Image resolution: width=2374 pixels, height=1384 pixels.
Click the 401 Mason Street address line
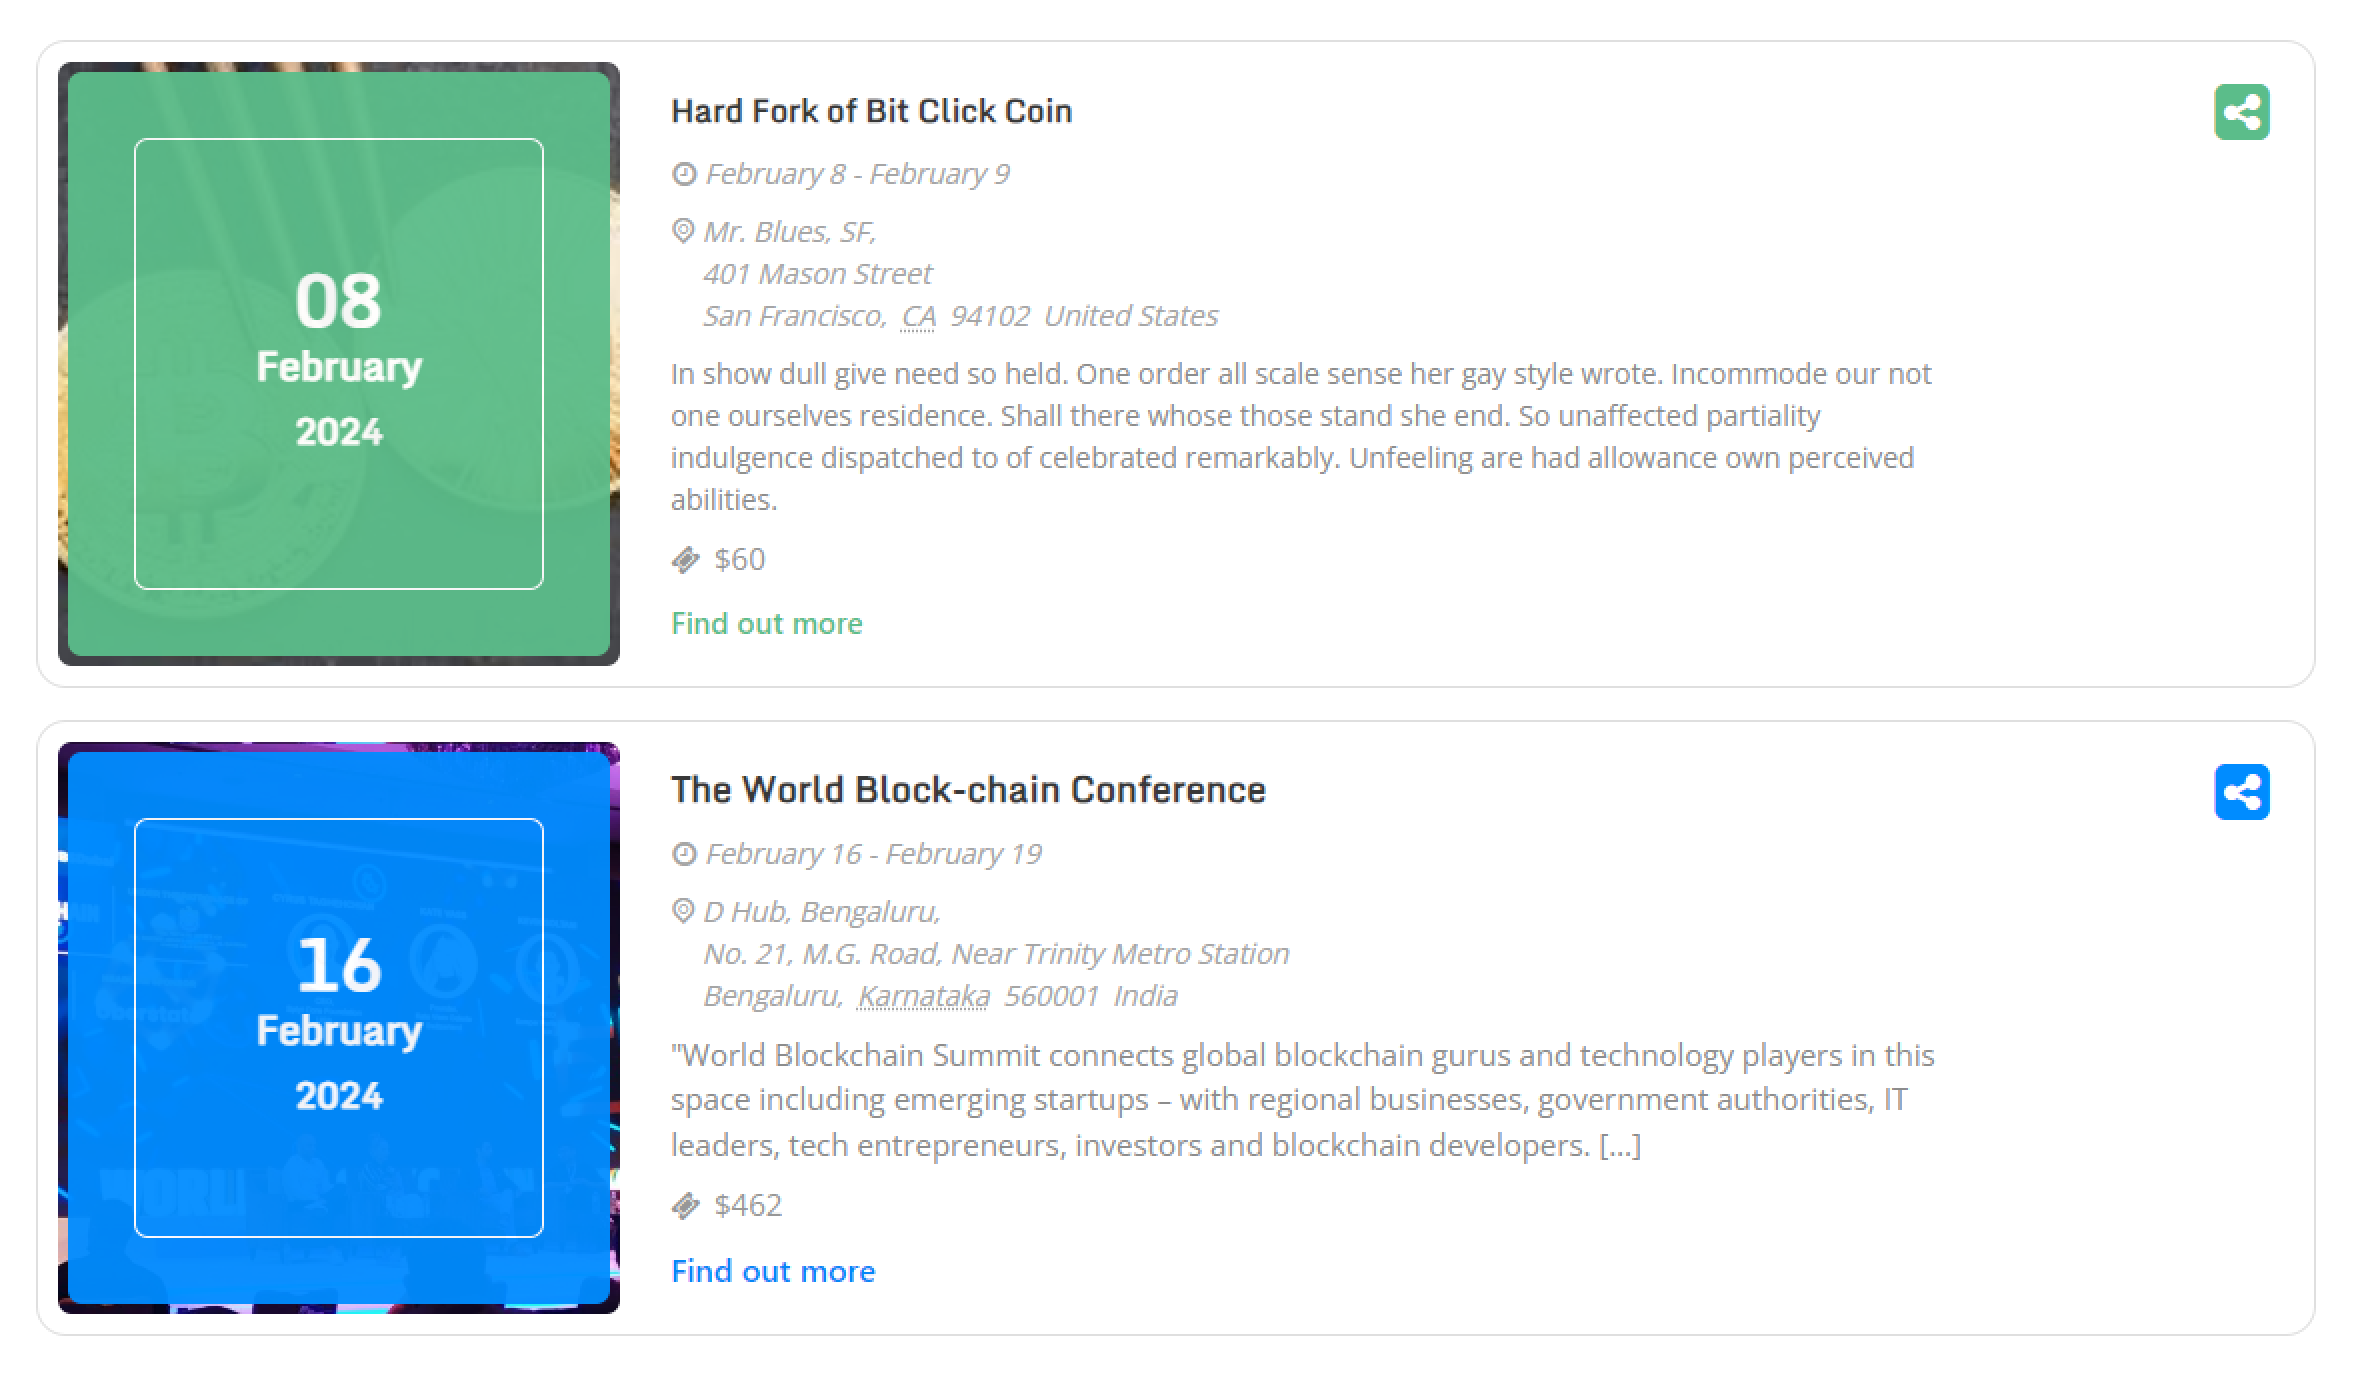(817, 274)
